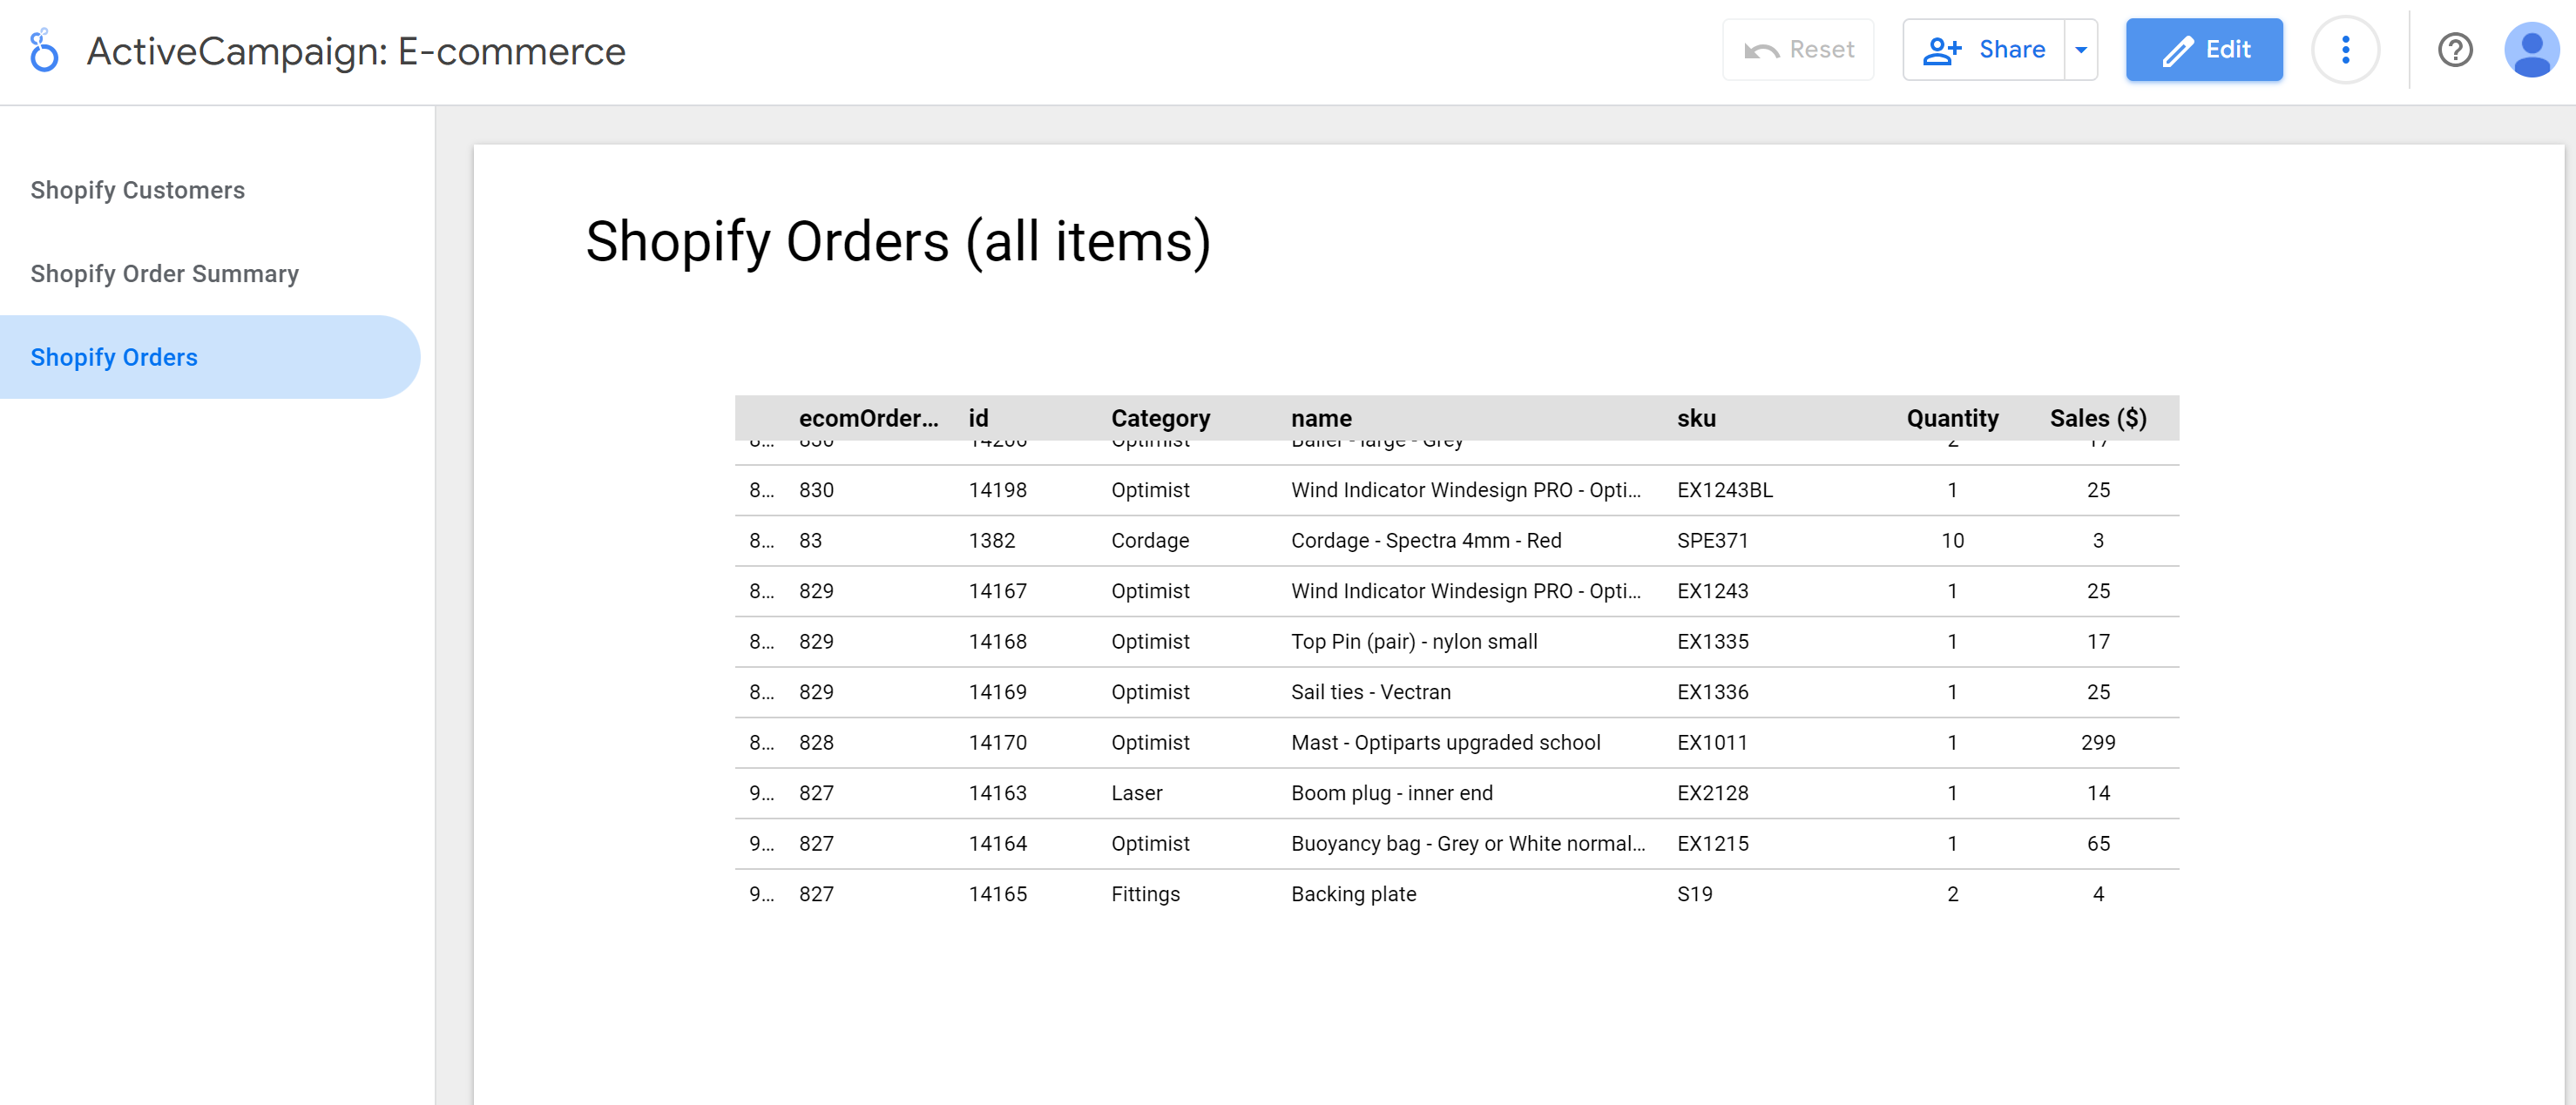Open the three-dot more options menu
Image resolution: width=2576 pixels, height=1105 pixels.
click(2345, 50)
